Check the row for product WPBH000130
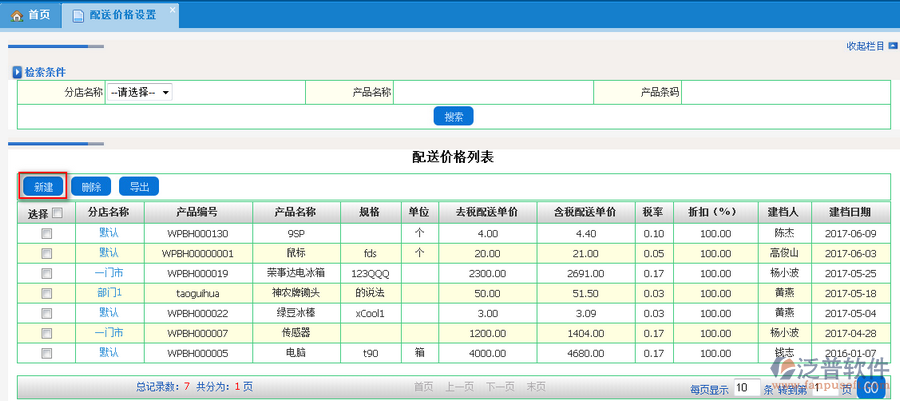 [46, 233]
